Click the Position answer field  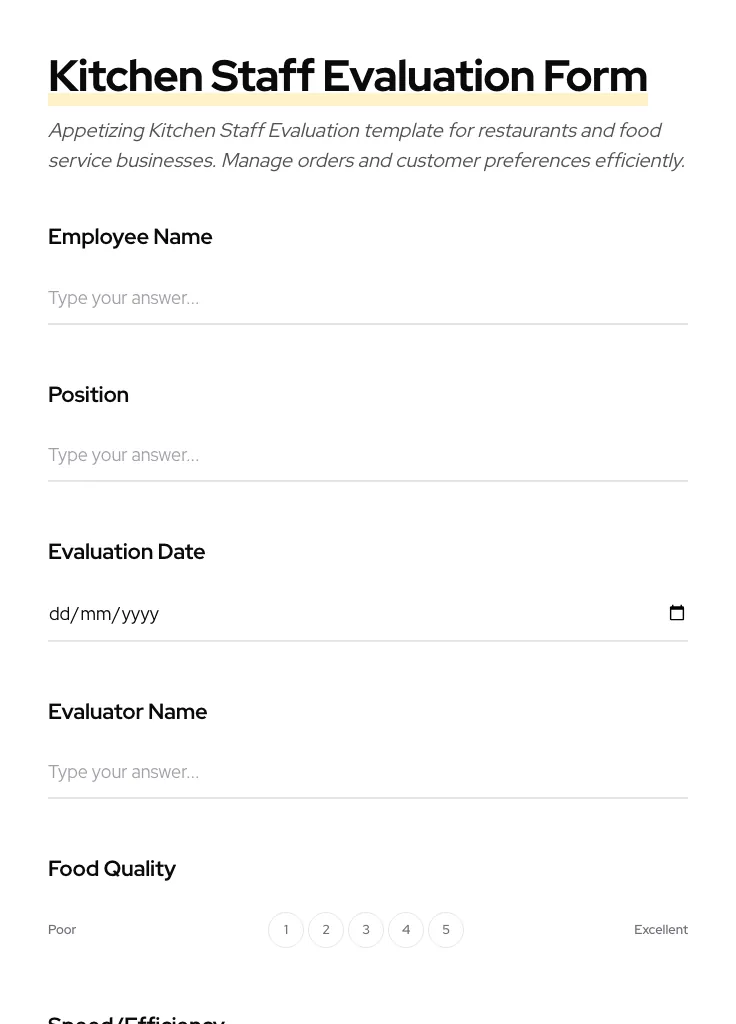[368, 455]
